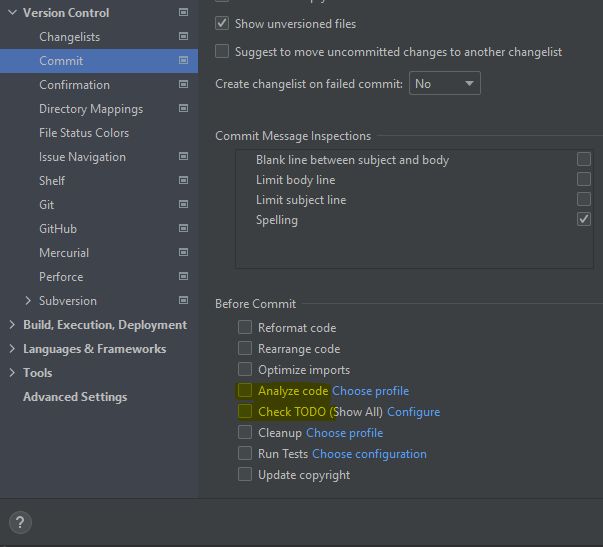Click Choose configuration link for Run Tests

[x=369, y=454]
